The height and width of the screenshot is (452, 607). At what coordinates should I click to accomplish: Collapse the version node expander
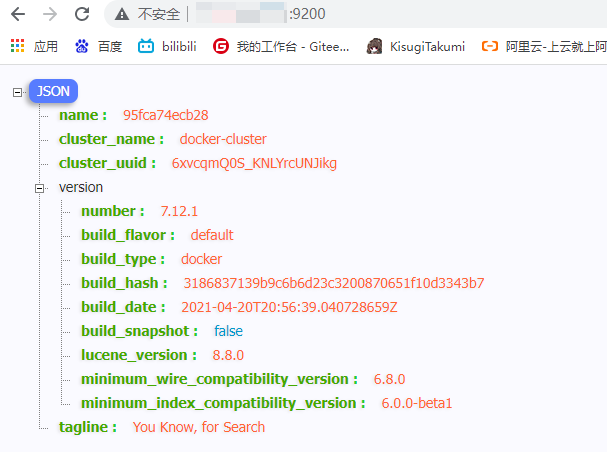coord(40,187)
